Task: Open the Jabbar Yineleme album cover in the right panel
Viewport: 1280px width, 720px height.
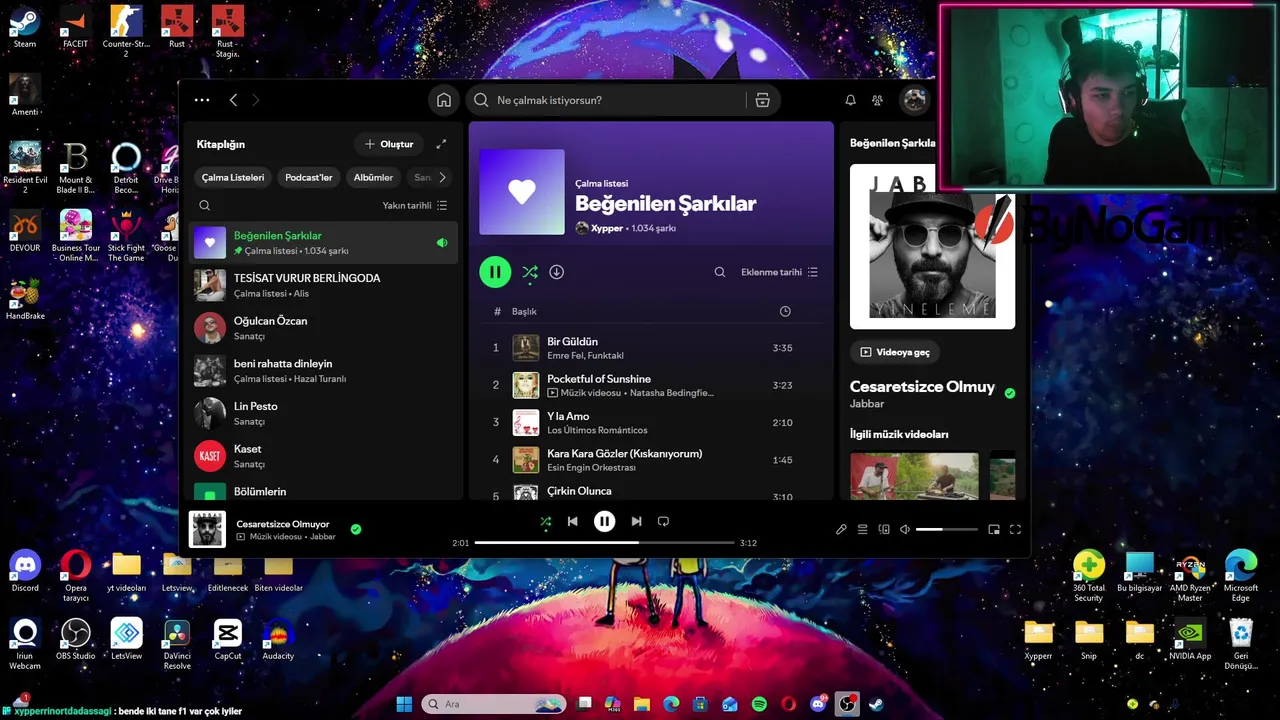Action: 932,247
